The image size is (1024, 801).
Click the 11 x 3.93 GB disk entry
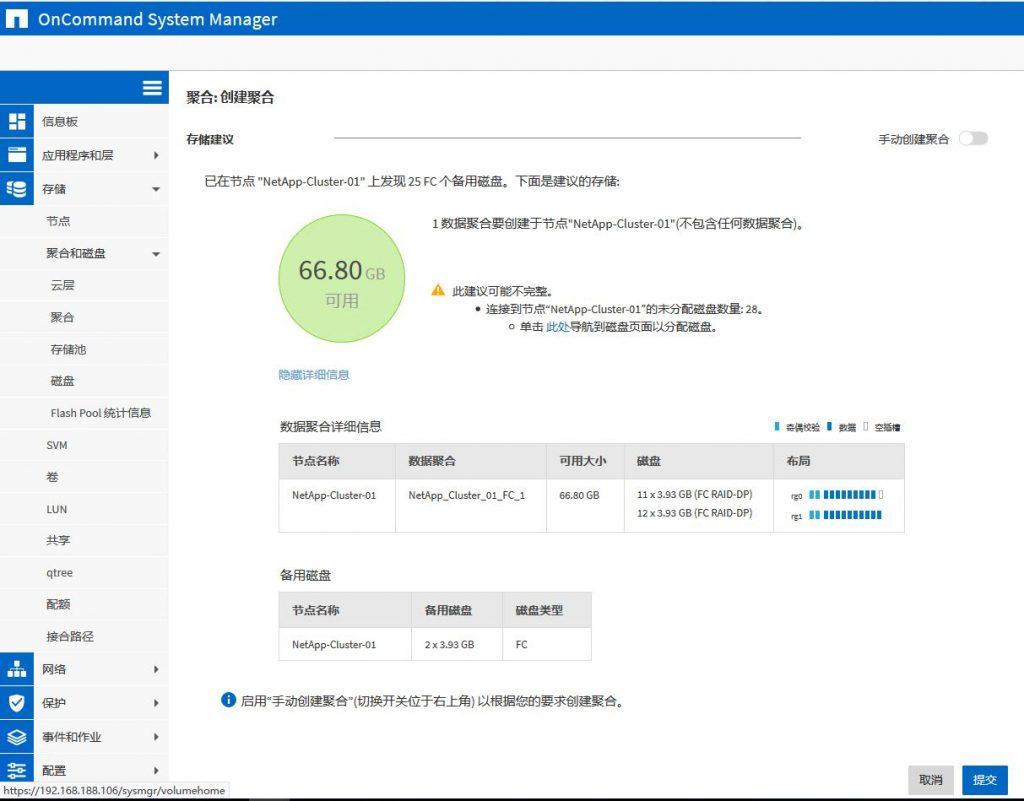pyautogui.click(x=695, y=494)
